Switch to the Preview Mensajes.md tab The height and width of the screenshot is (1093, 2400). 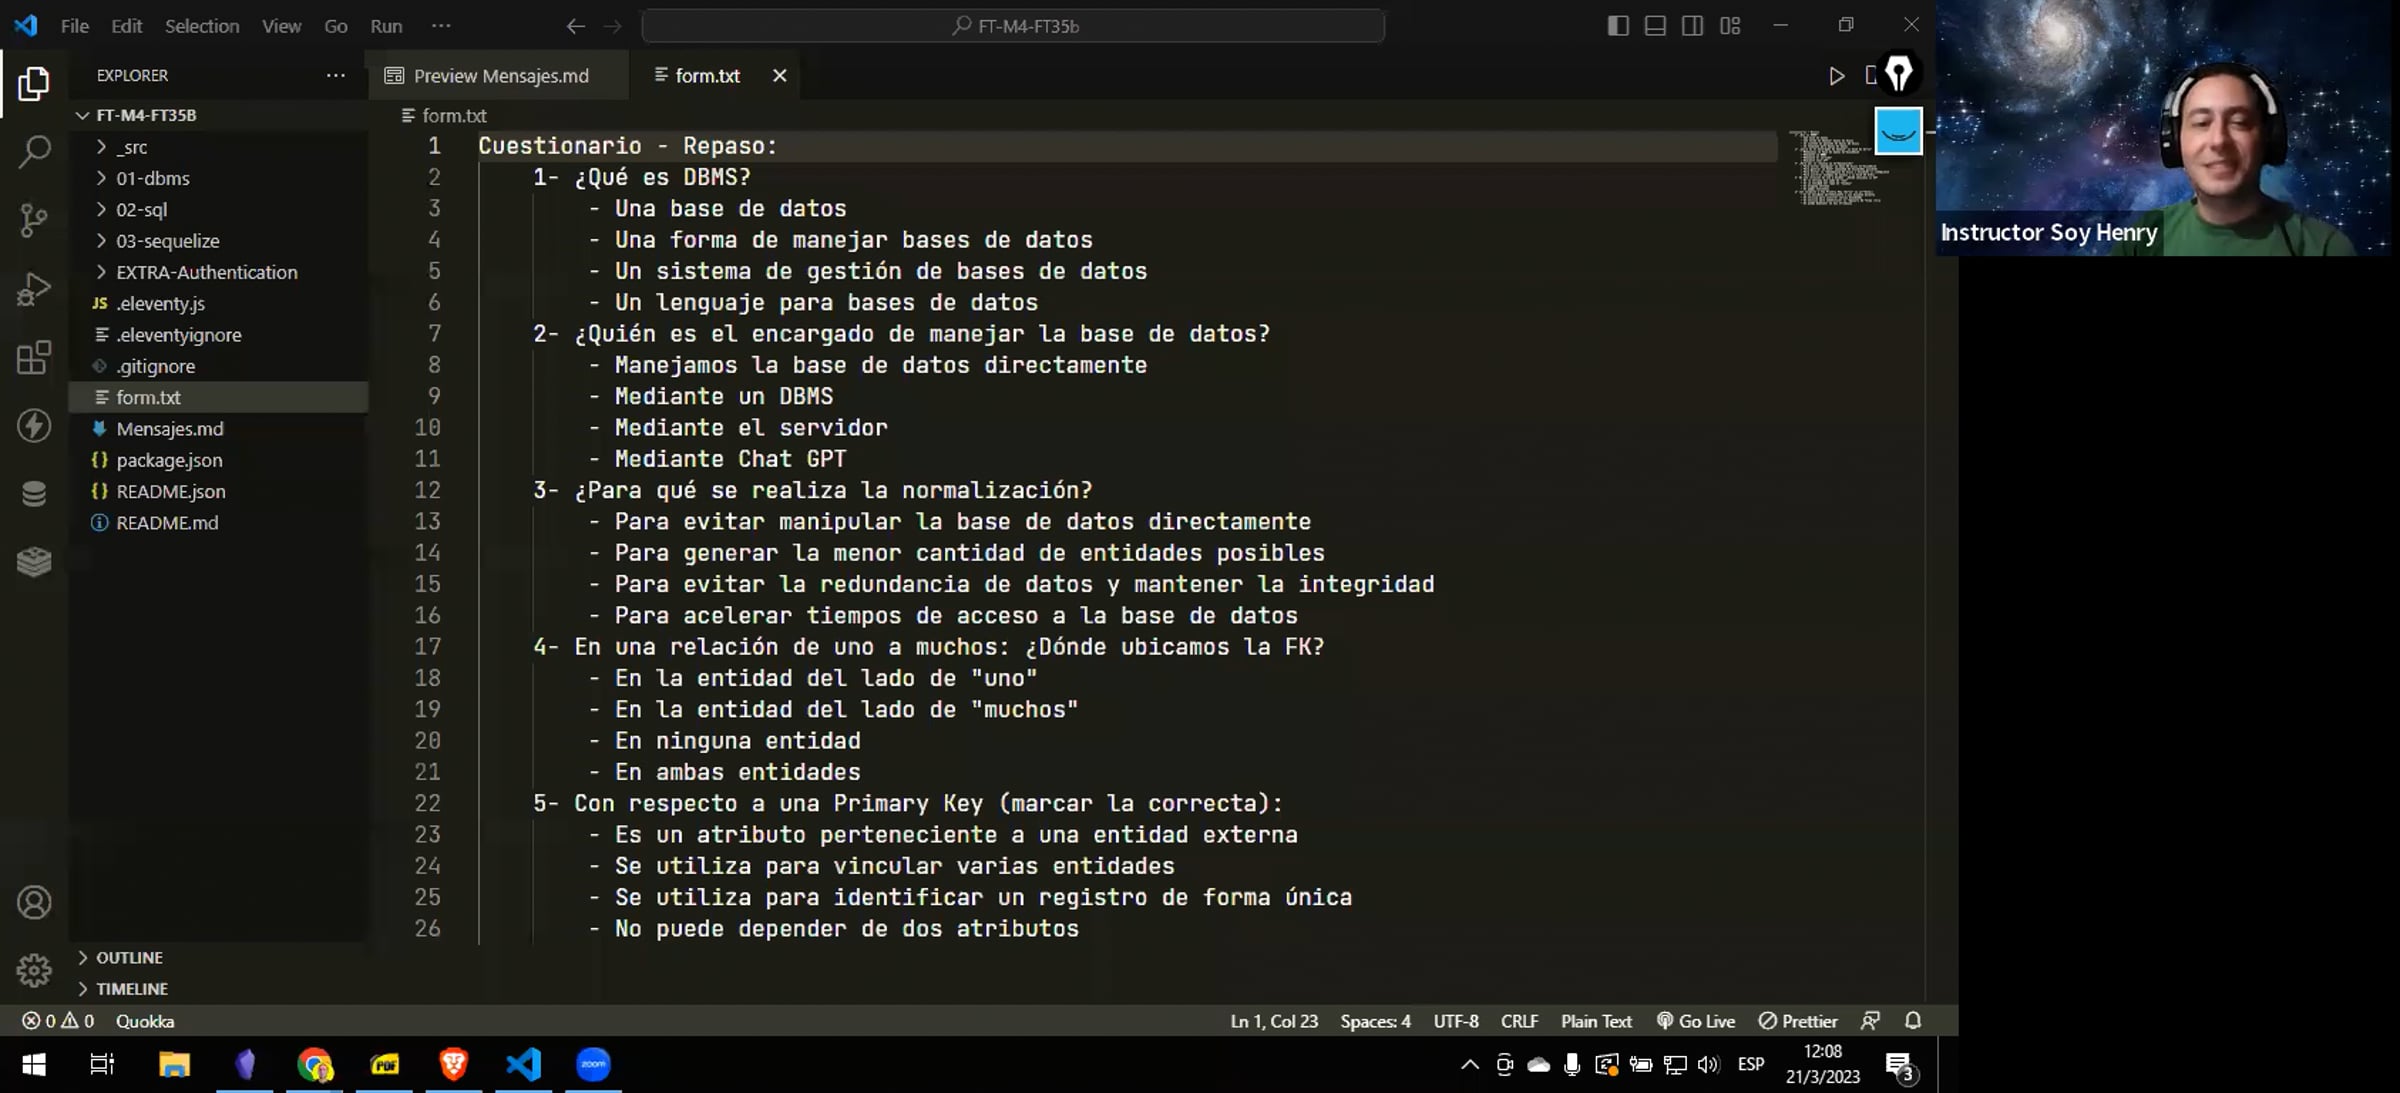(x=500, y=76)
